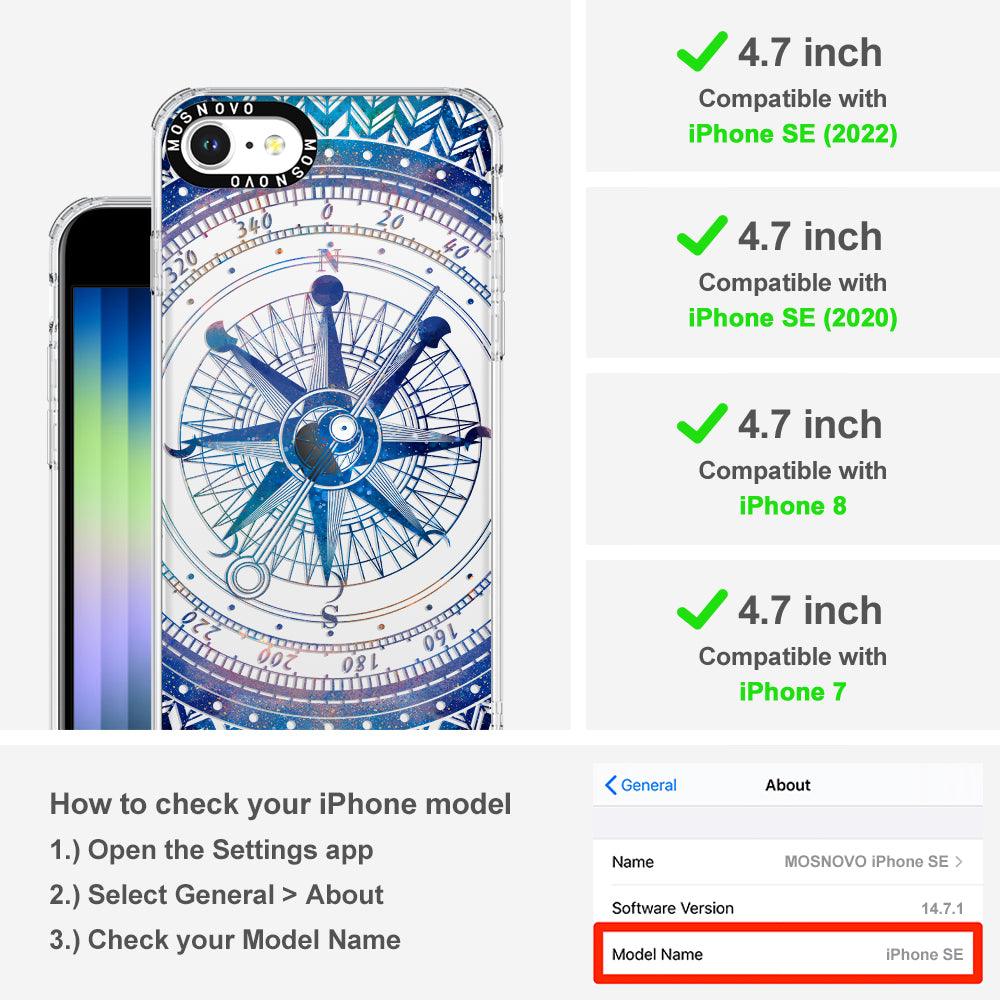1000x1000 pixels.
Task: Tap the blue back chevron next to General
Action: 610,785
